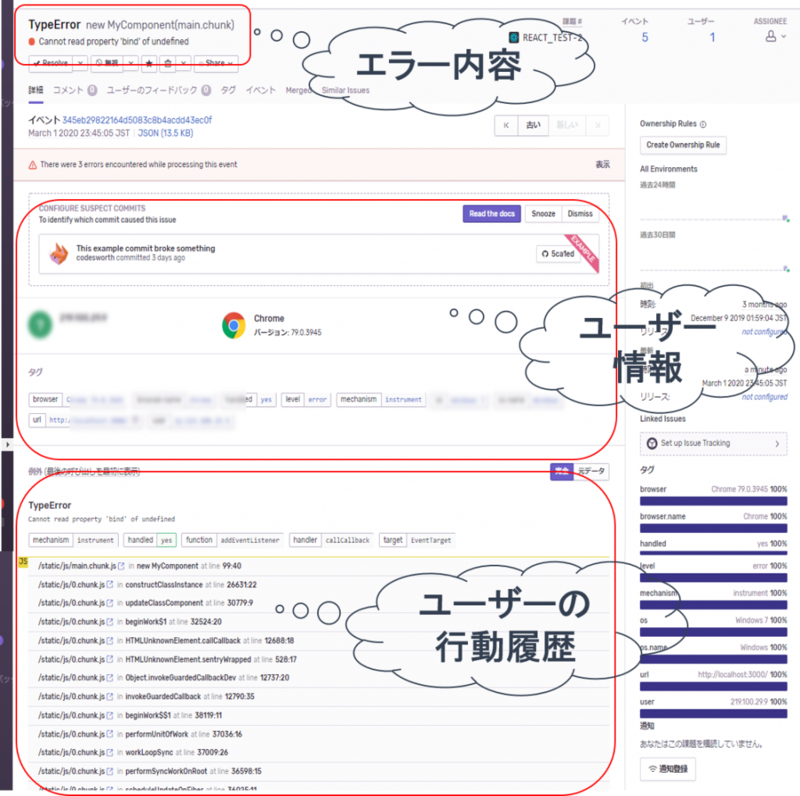Image resolution: width=800 pixels, height=796 pixels.
Task: Click the yellow JS platform badge
Action: (x=23, y=561)
